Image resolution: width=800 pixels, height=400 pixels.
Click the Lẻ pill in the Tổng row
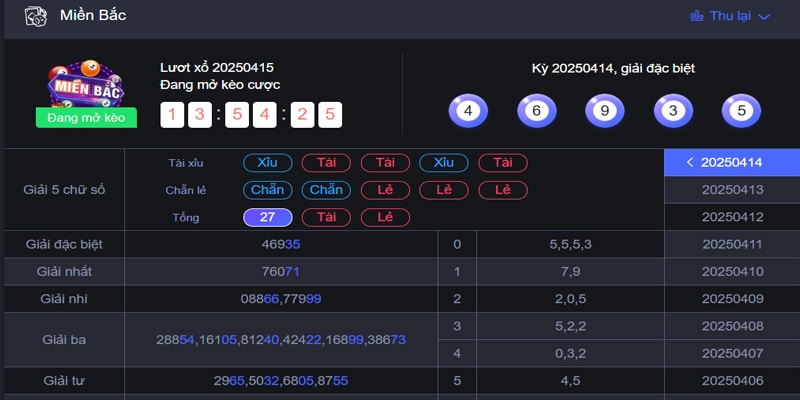click(x=385, y=217)
